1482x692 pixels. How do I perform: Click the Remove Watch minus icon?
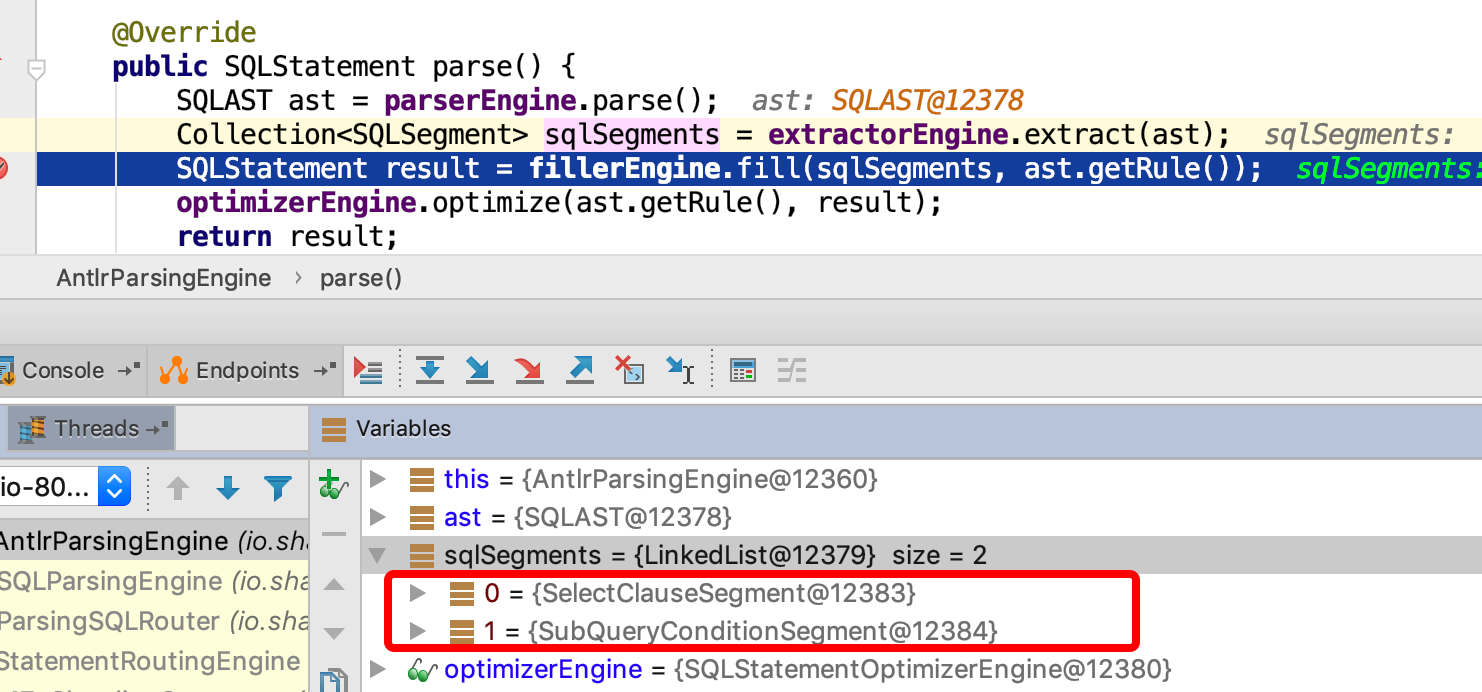click(x=333, y=535)
